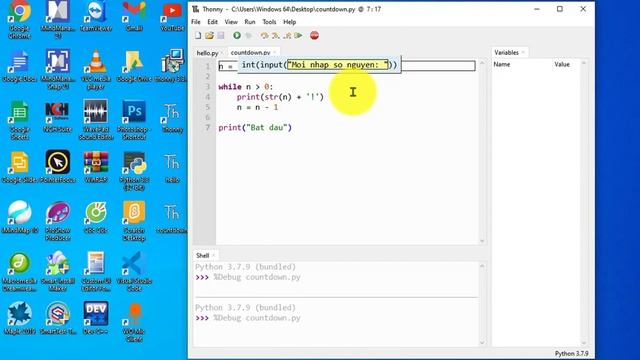
Task: Open Google Chrome desktop shortcut
Action: pyautogui.click(x=20, y=18)
